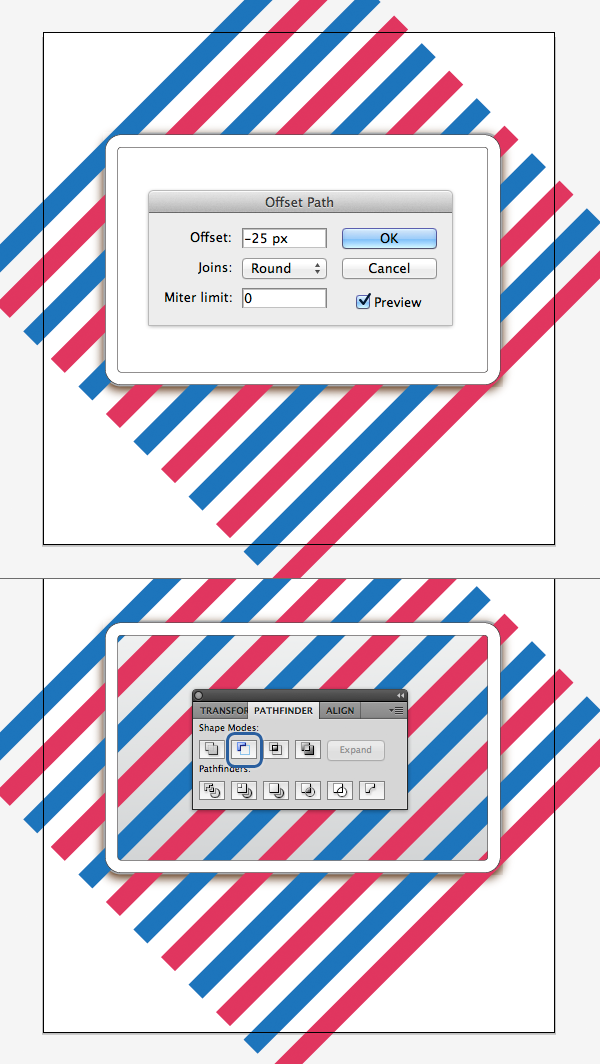Toggle the Preview checkbox
This screenshot has height=1064, width=600.
(363, 301)
